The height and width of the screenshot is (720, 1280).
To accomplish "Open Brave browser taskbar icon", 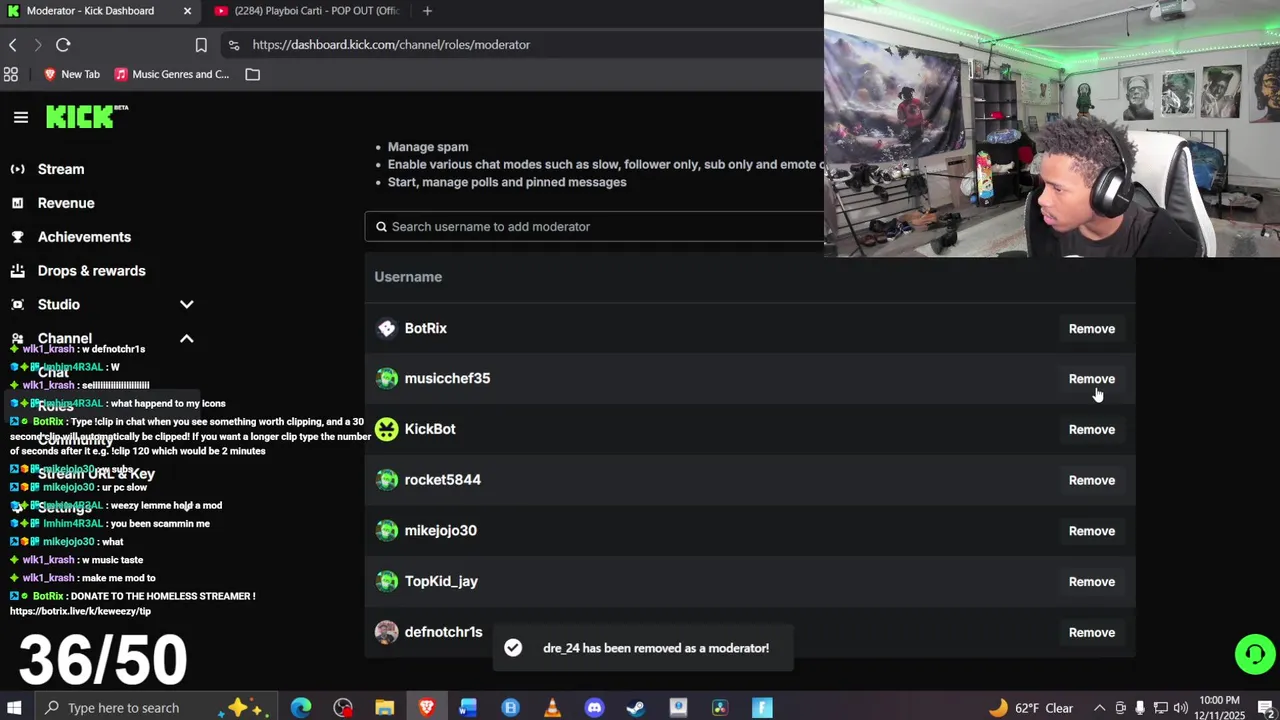I will 427,708.
